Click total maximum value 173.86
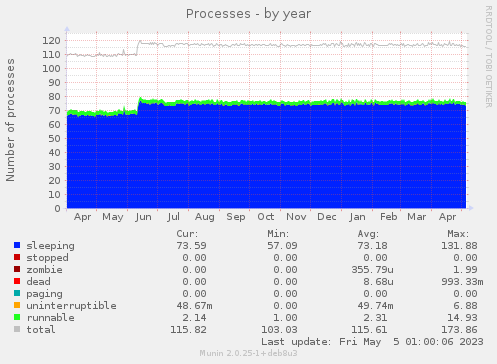Screen dimensions: 497x364 click(x=459, y=330)
